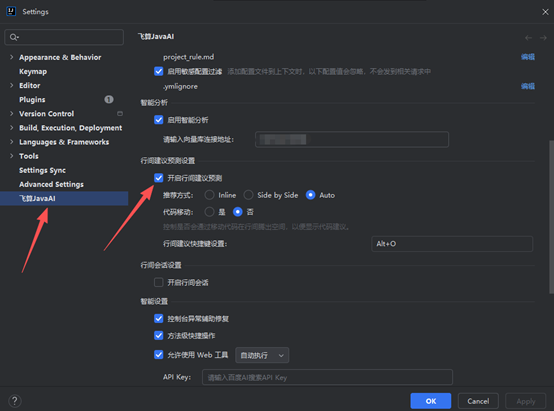Go back with the left arrow icon

[528, 37]
